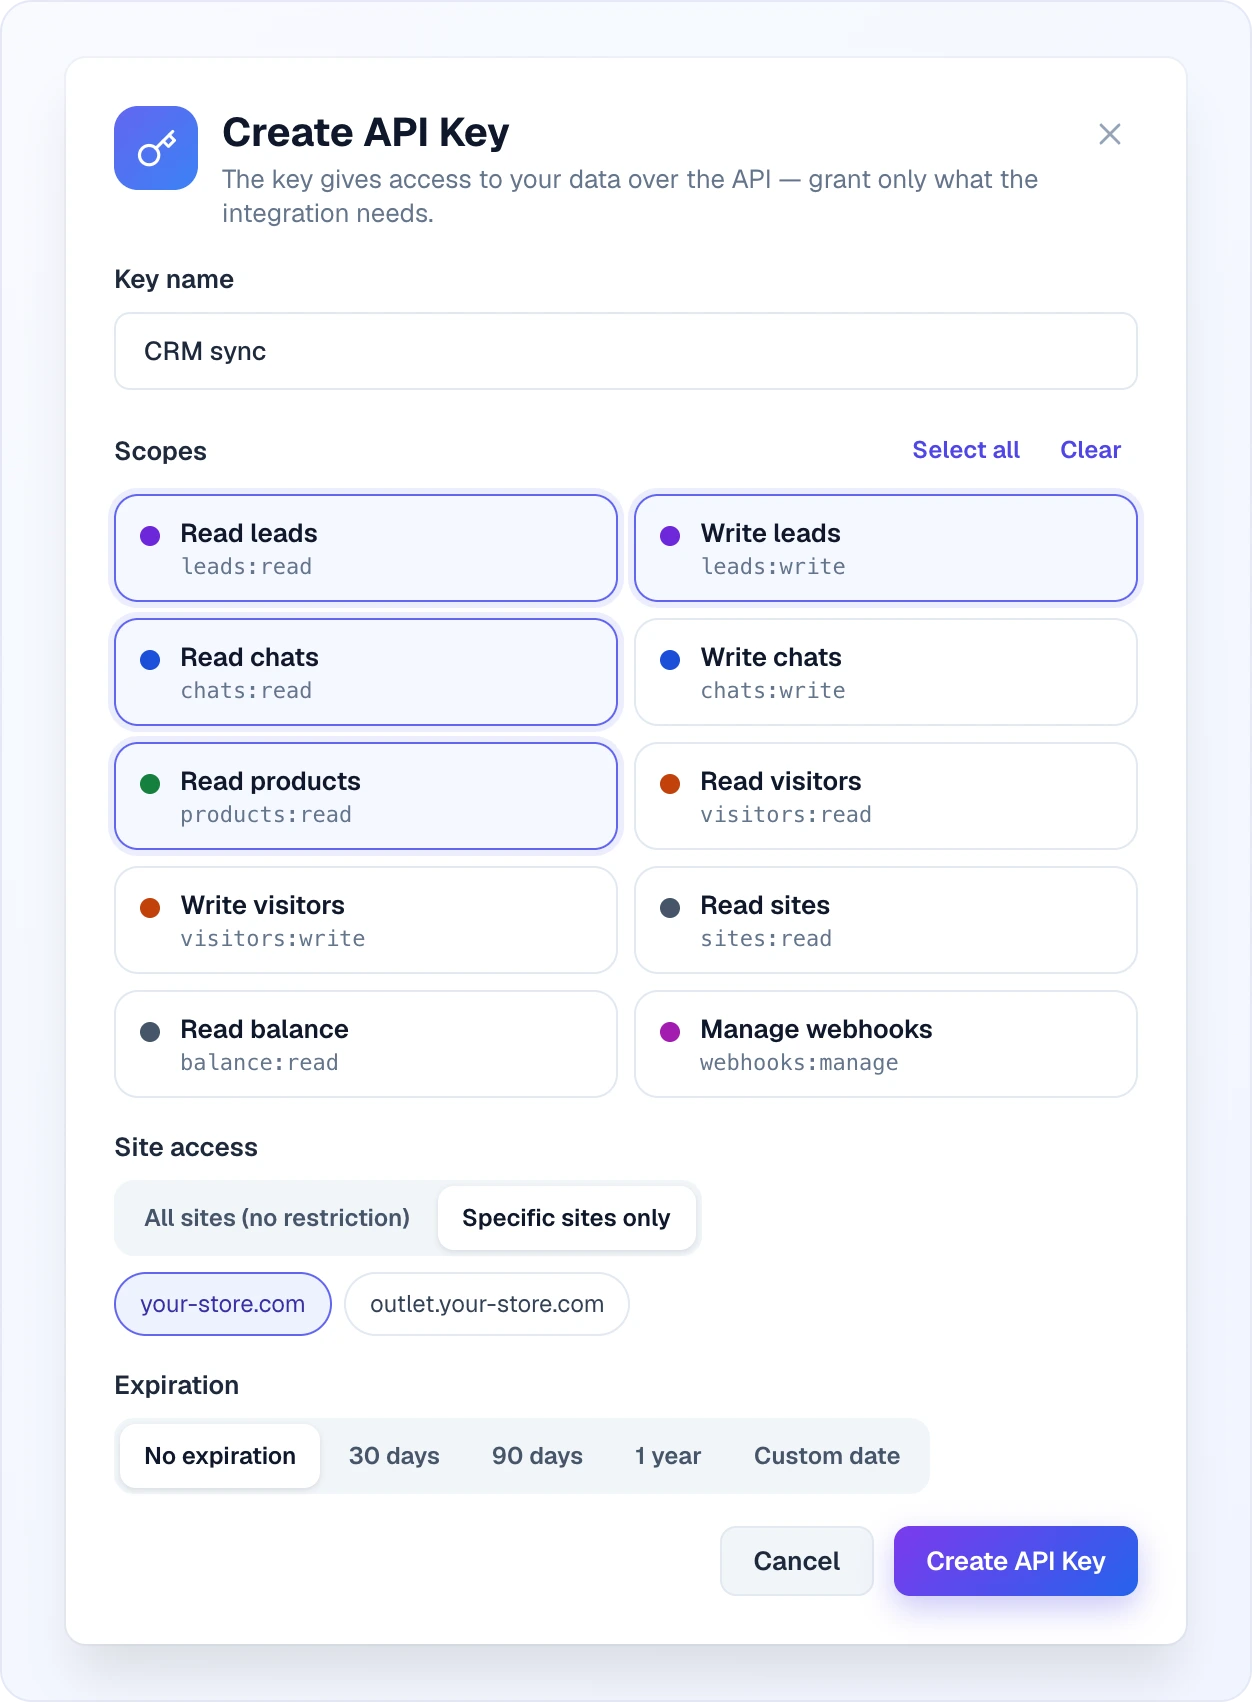Click the Expiration section label
Screen dimensions: 1252x1702
pyautogui.click(x=177, y=1385)
